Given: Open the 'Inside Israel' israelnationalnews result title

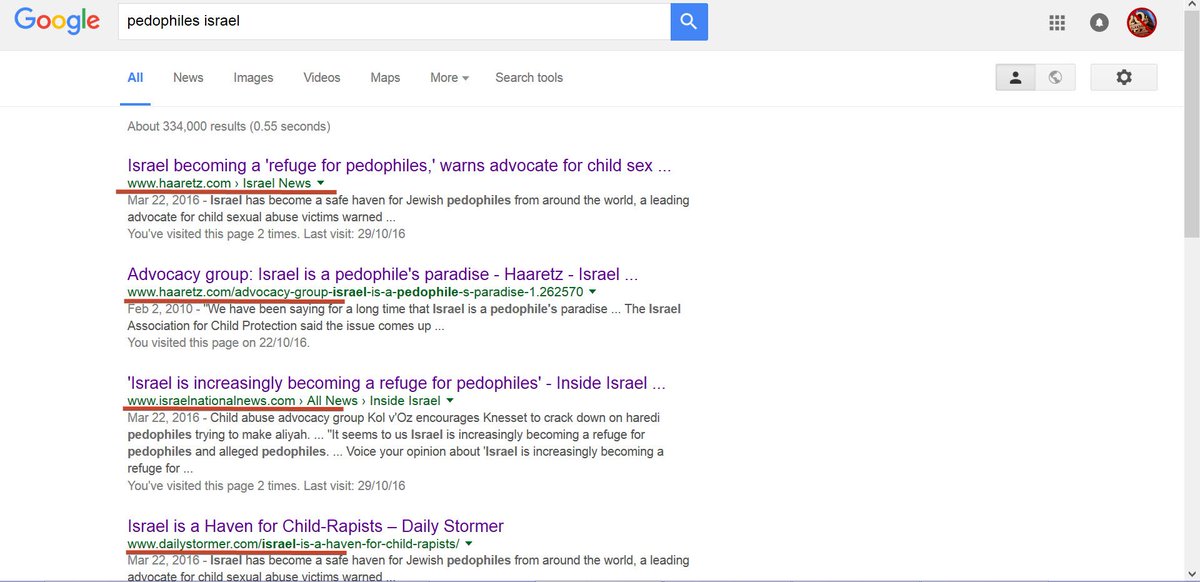Looking at the screenshot, I should pos(396,382).
